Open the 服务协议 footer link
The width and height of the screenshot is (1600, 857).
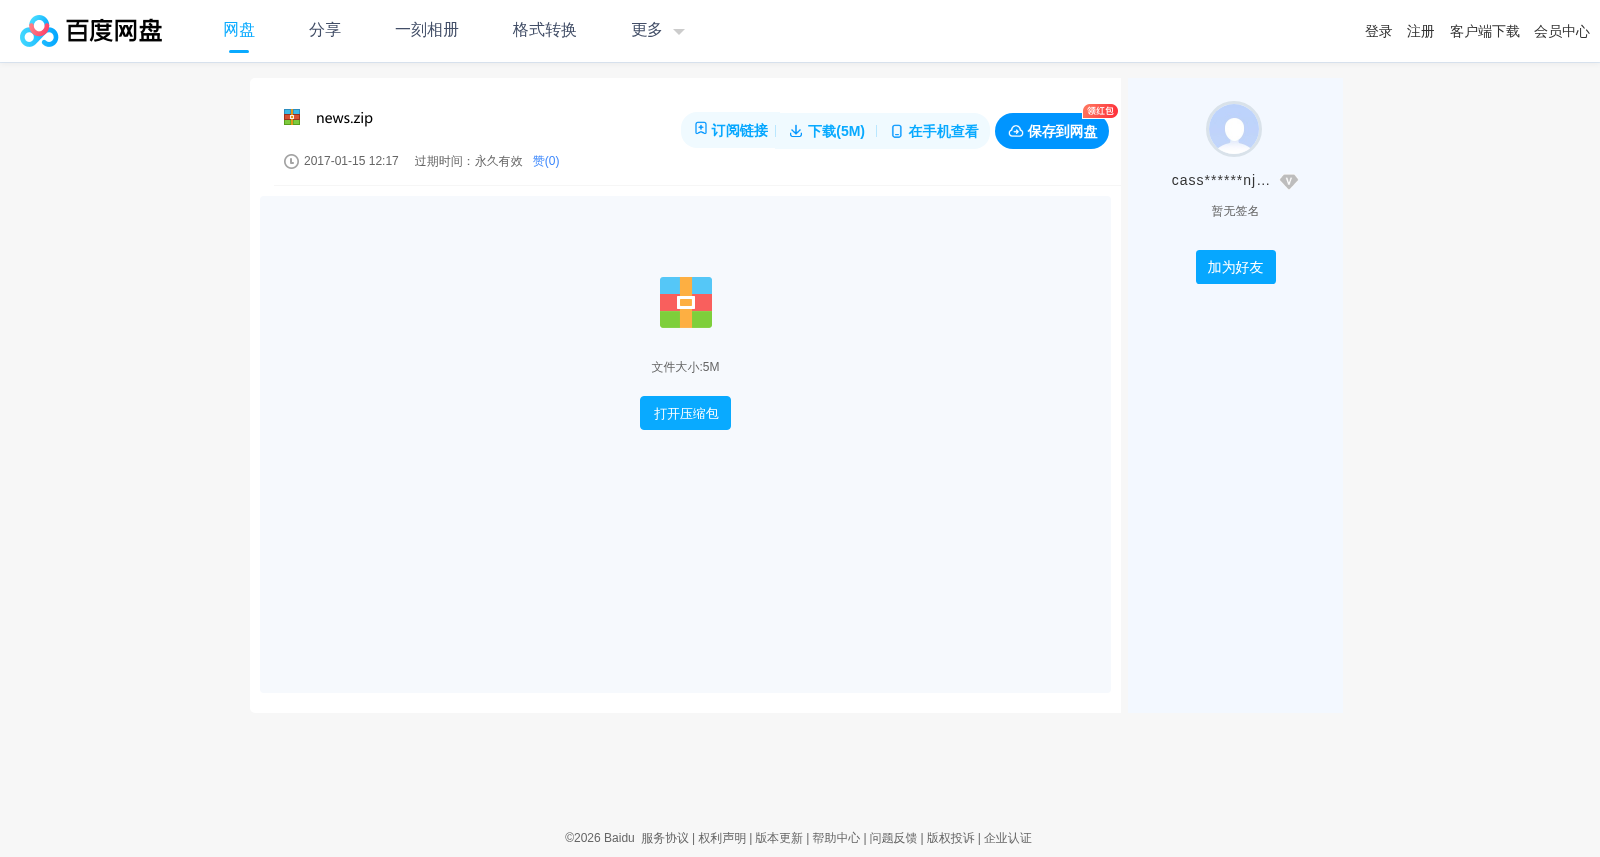[x=665, y=838]
